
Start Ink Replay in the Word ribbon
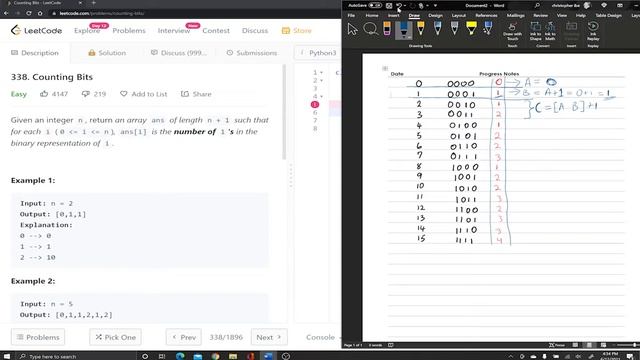[x=593, y=31]
